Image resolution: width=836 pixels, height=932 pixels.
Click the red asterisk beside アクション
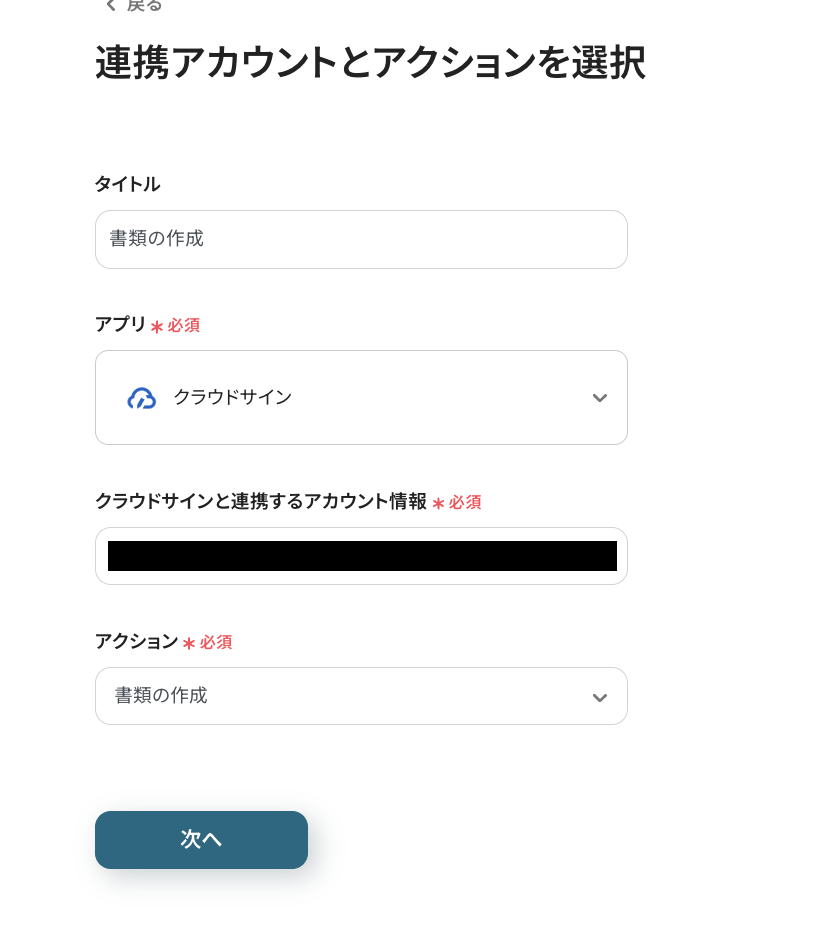pyautogui.click(x=189, y=643)
